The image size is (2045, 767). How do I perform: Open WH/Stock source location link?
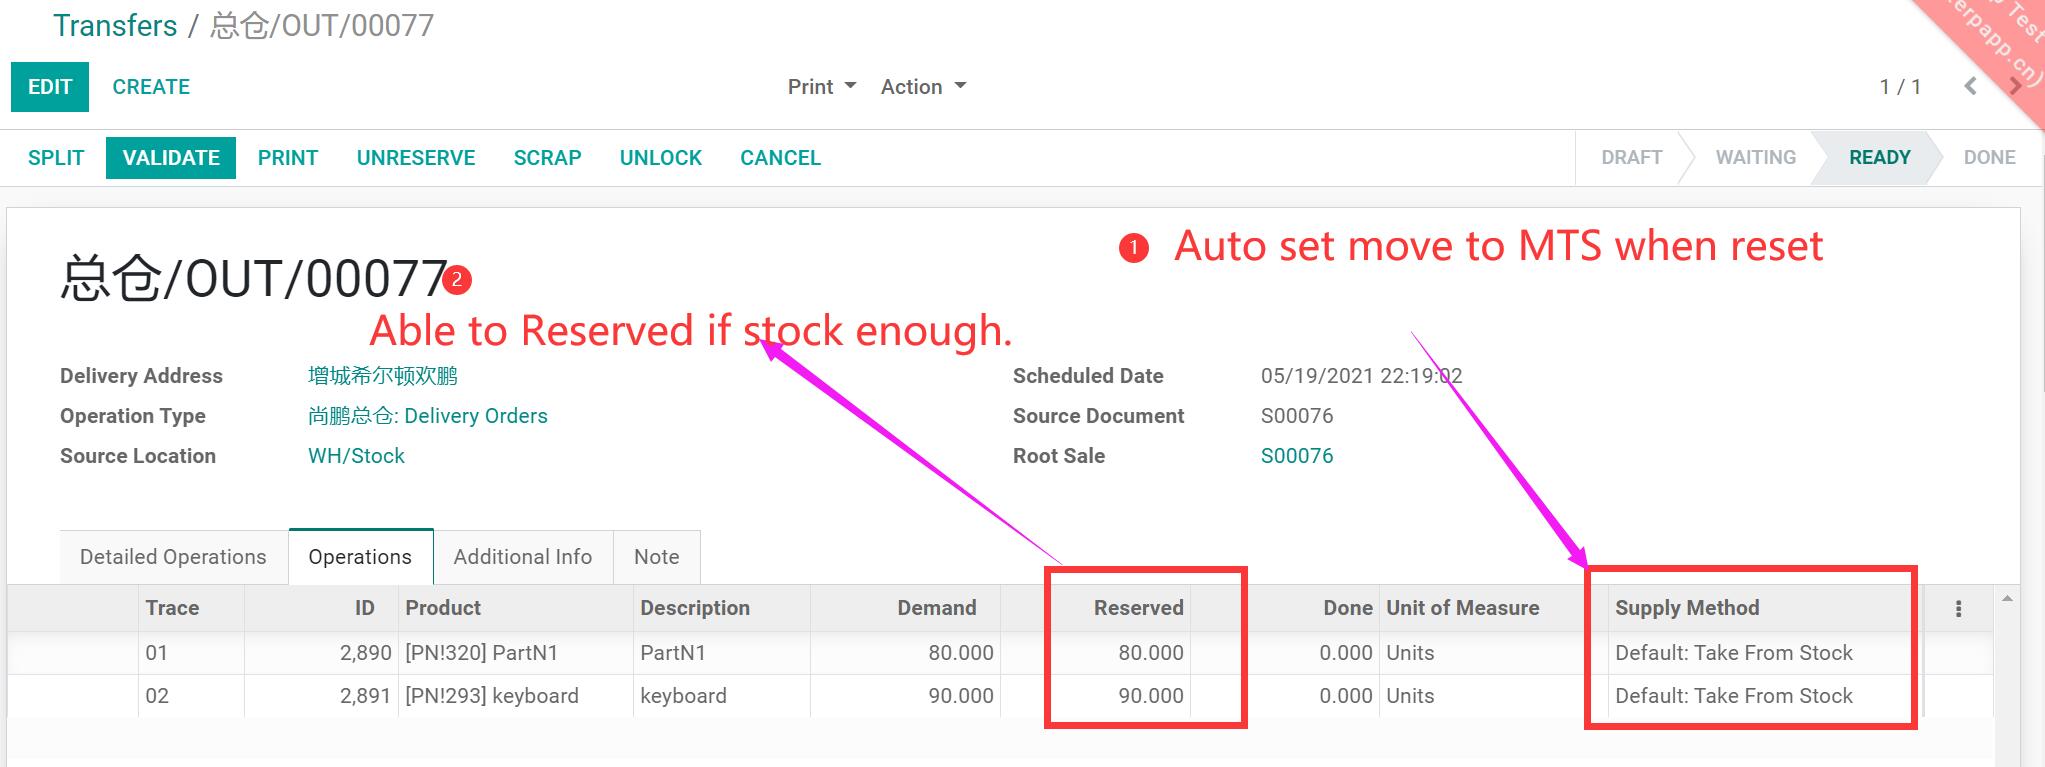[x=356, y=456]
